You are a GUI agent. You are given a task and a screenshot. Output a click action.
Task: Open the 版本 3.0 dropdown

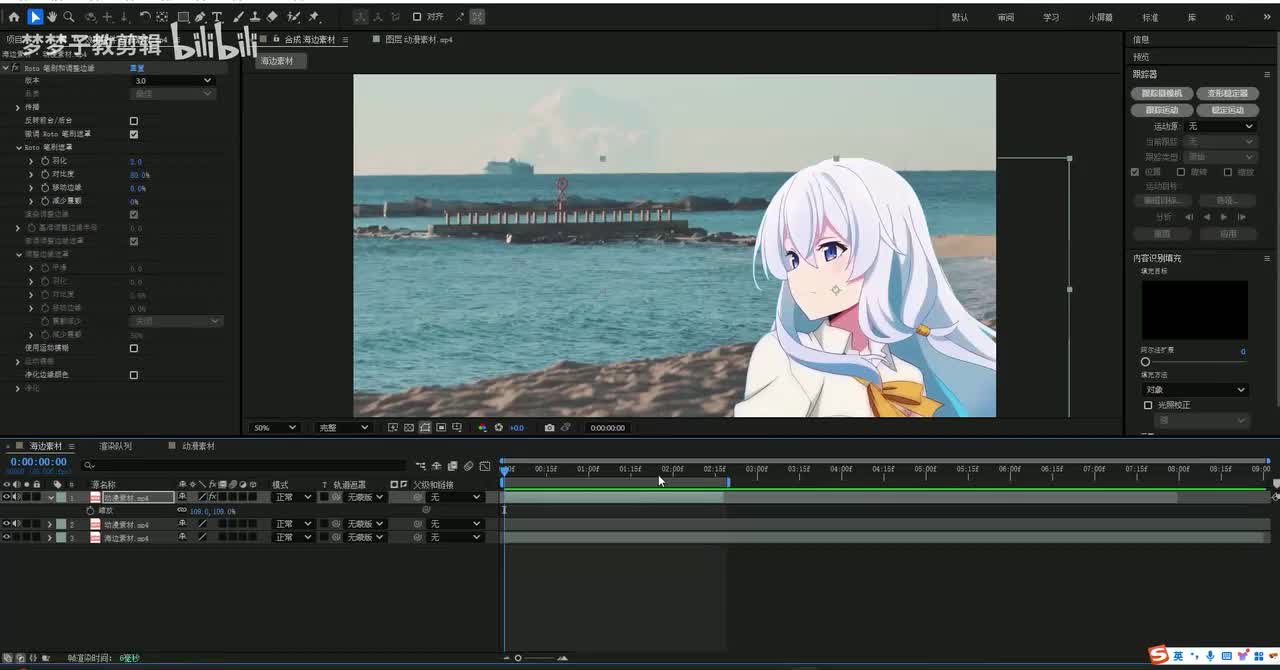click(x=173, y=81)
